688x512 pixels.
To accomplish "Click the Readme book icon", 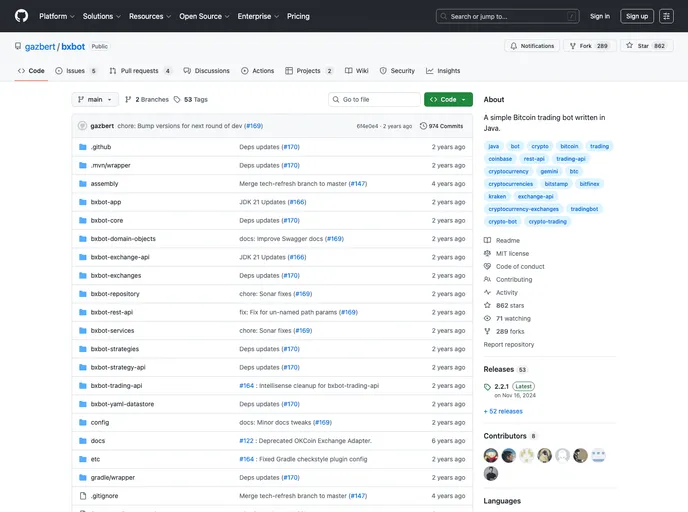I will [487, 240].
